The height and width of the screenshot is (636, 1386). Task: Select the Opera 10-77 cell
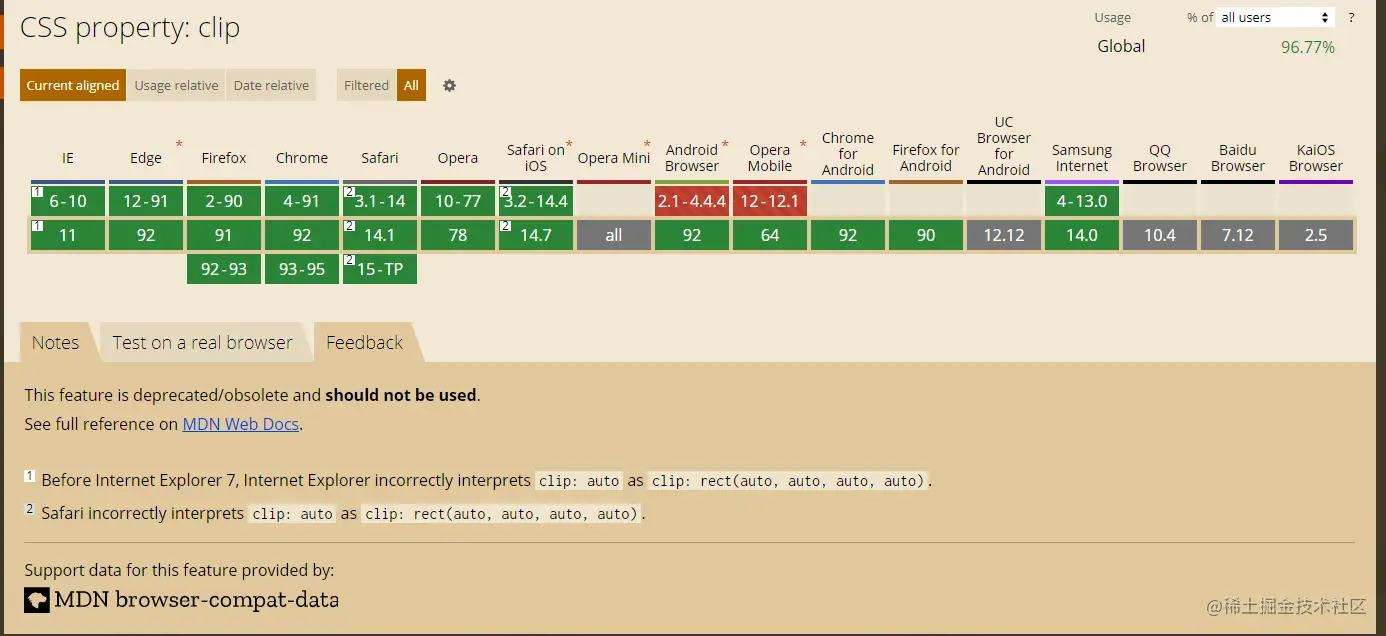(458, 201)
